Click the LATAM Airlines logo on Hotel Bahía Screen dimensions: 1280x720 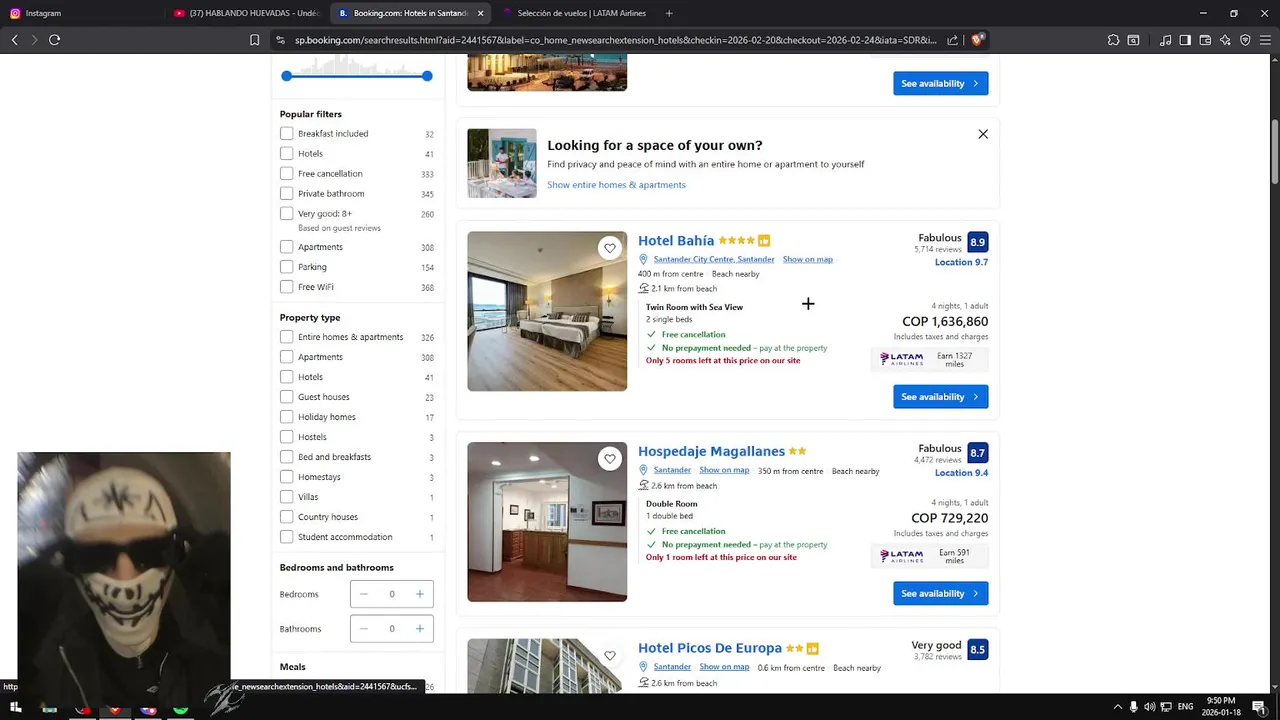point(901,359)
